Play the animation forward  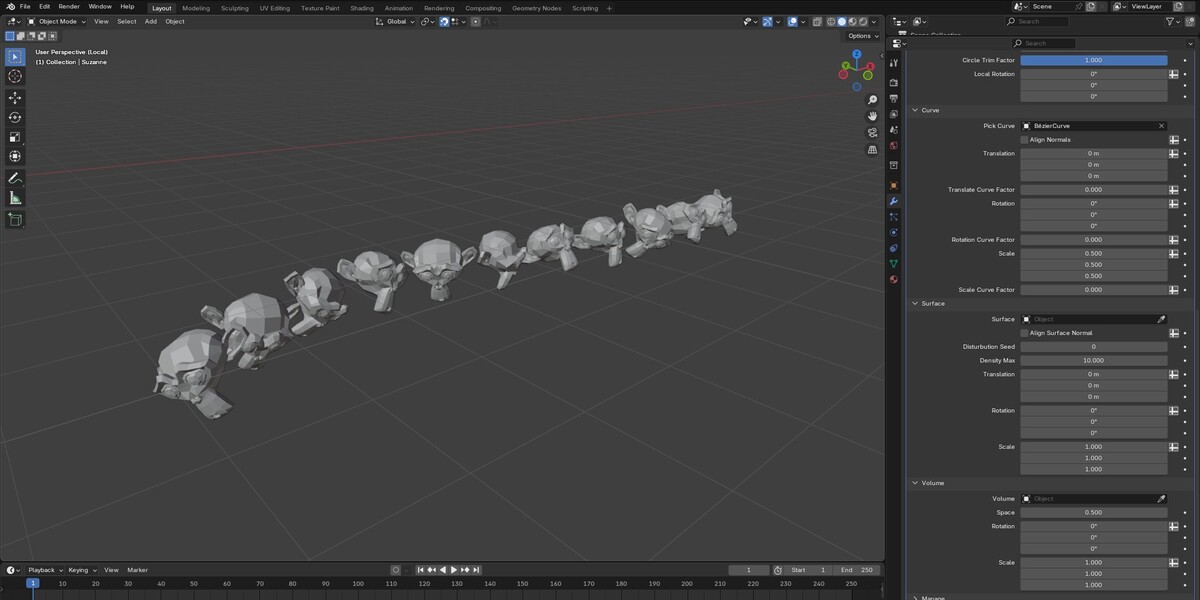click(454, 570)
